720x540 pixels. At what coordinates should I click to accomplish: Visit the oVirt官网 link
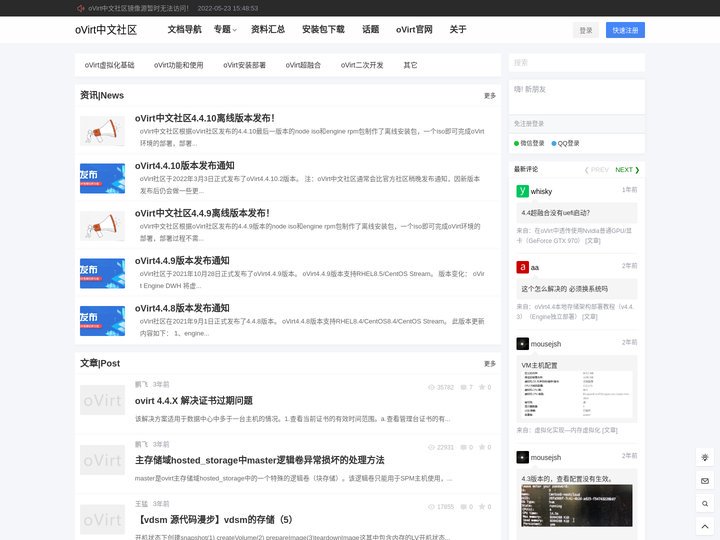414,29
